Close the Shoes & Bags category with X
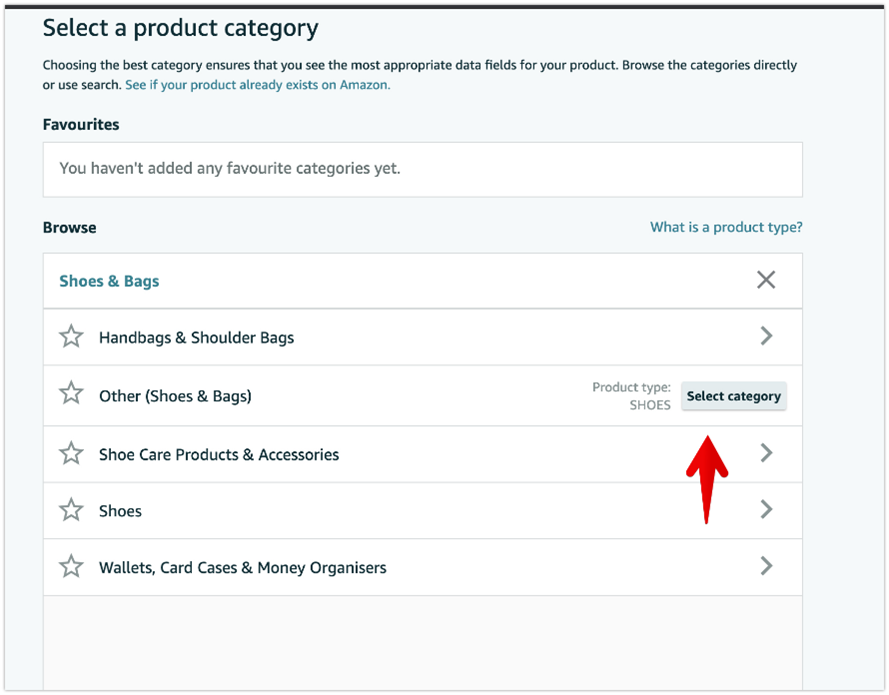 pyautogui.click(x=766, y=280)
